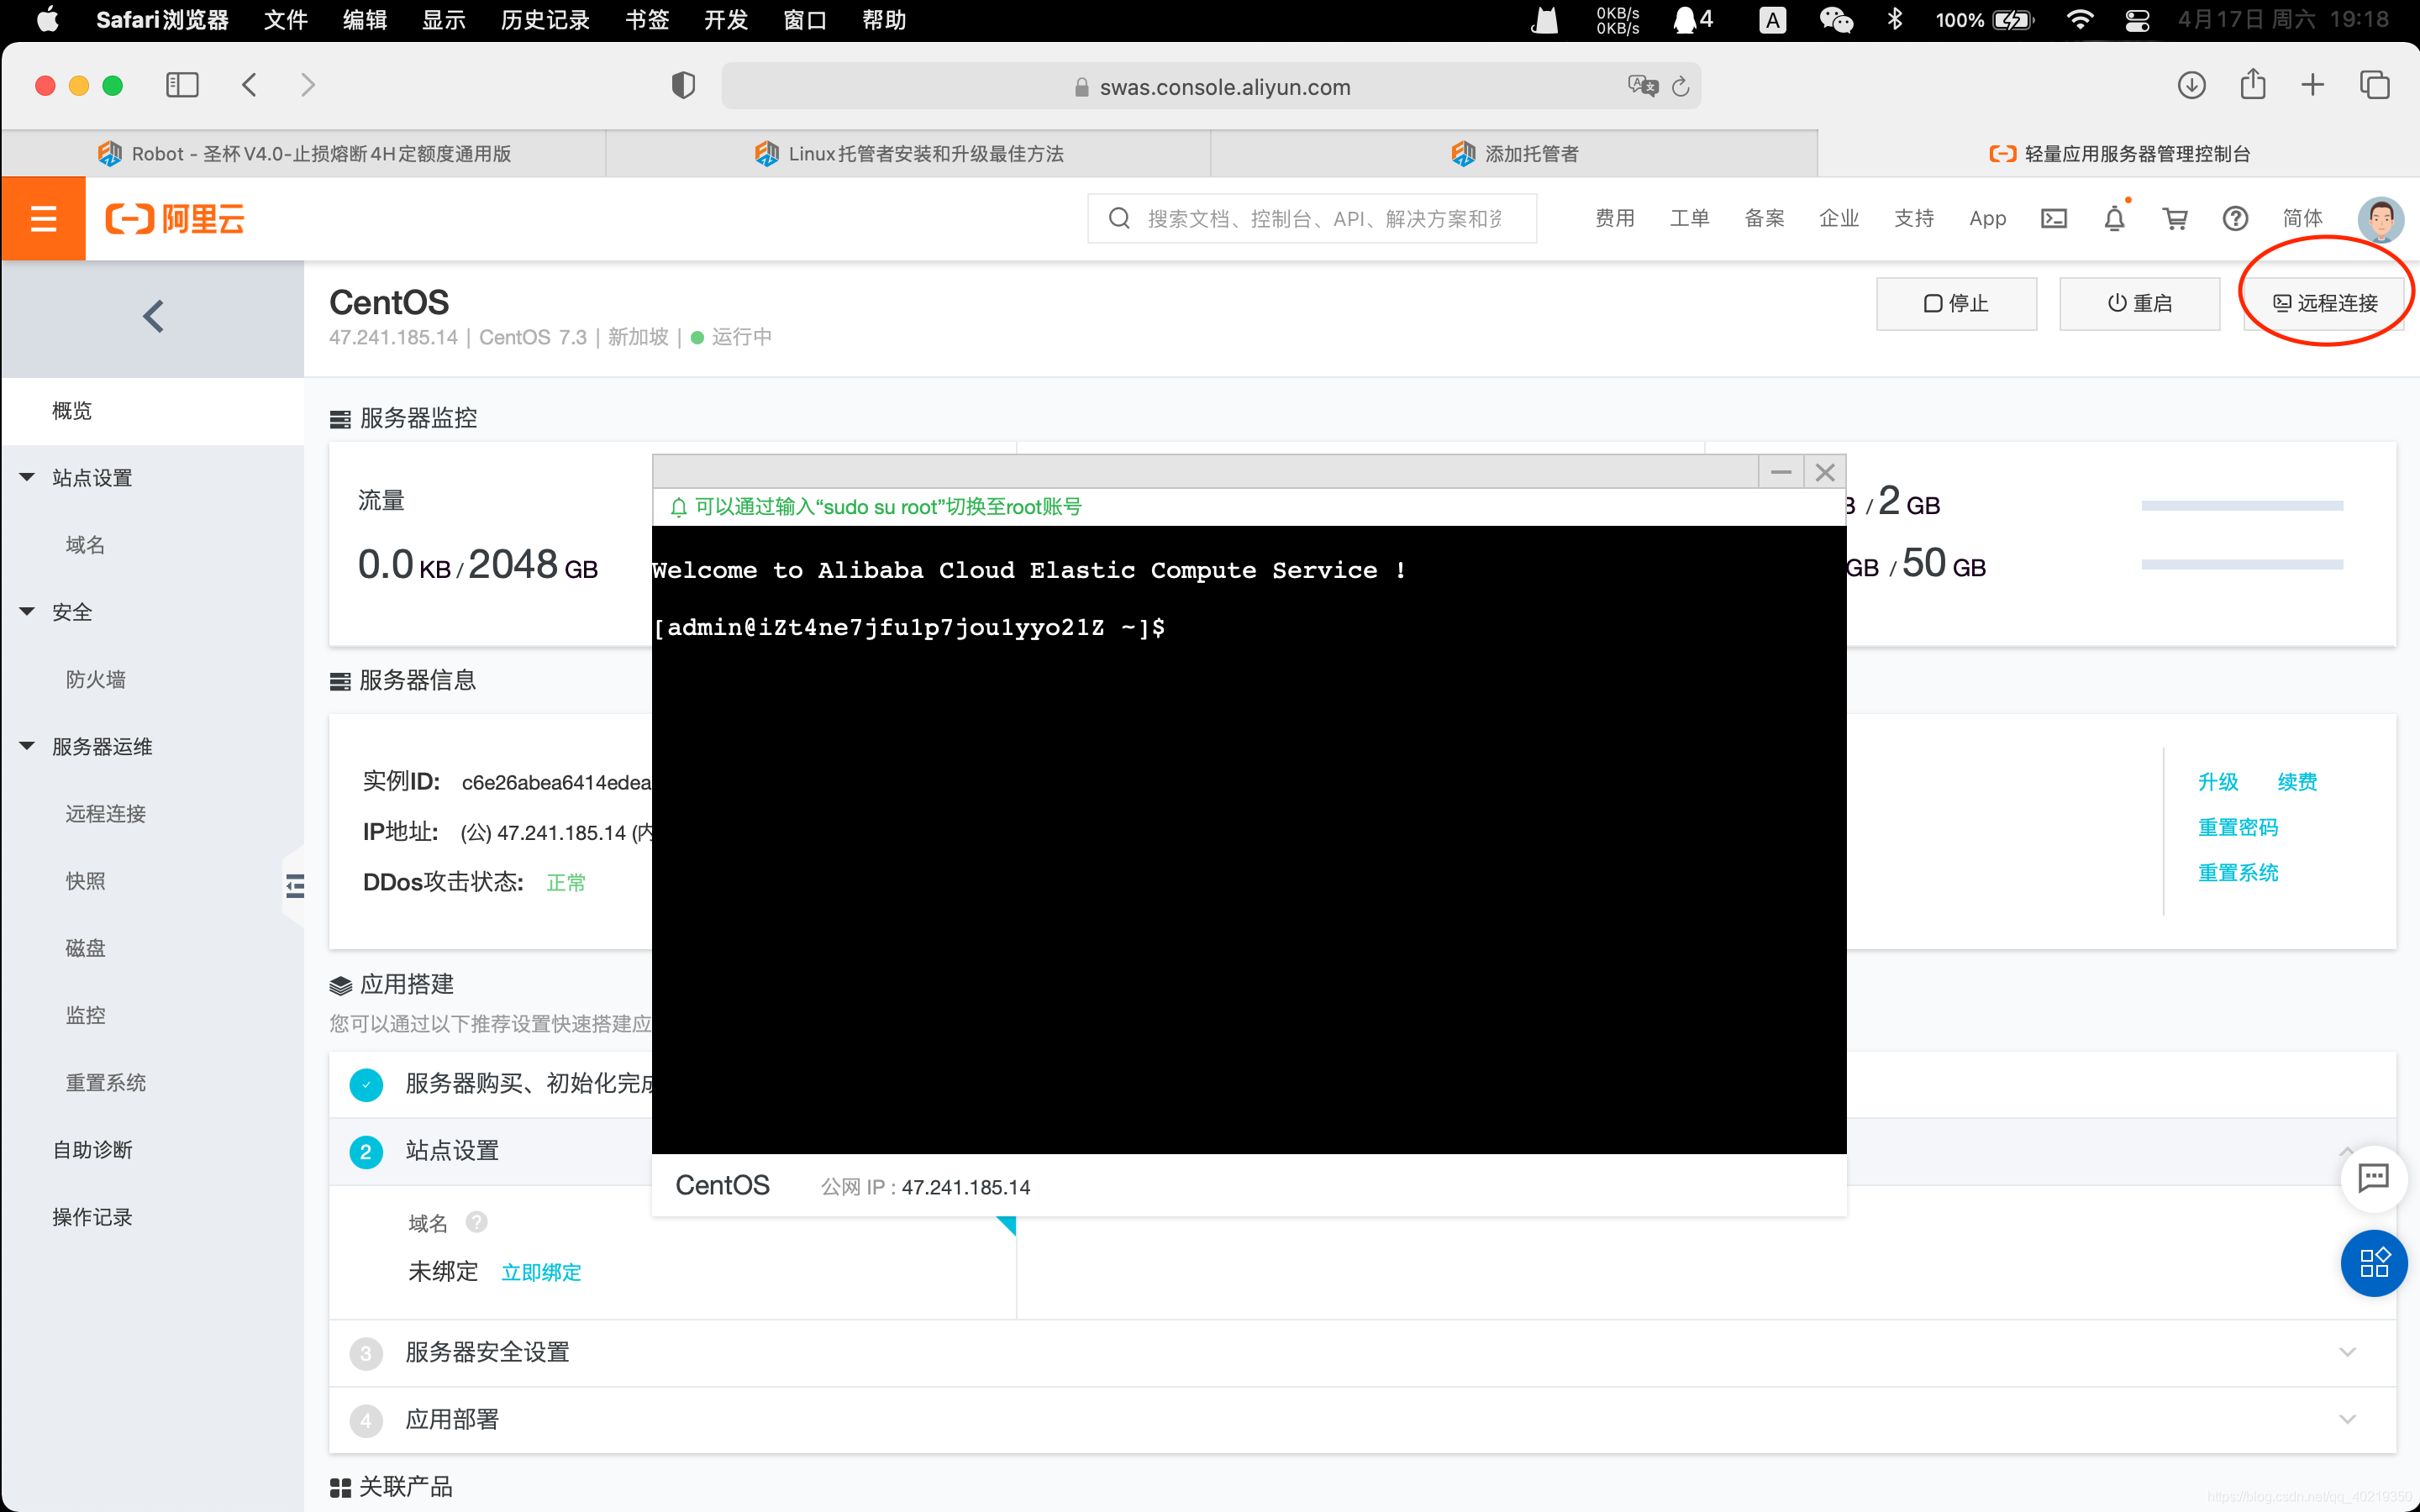Click the 重启 button

coord(2139,303)
